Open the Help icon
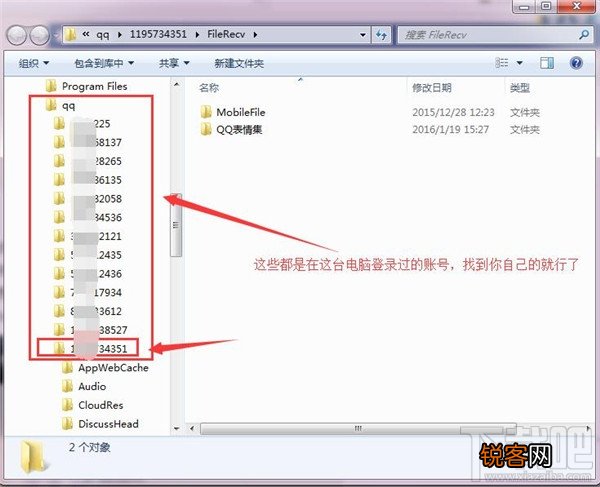Viewport: 600px width, 487px height. click(x=576, y=63)
